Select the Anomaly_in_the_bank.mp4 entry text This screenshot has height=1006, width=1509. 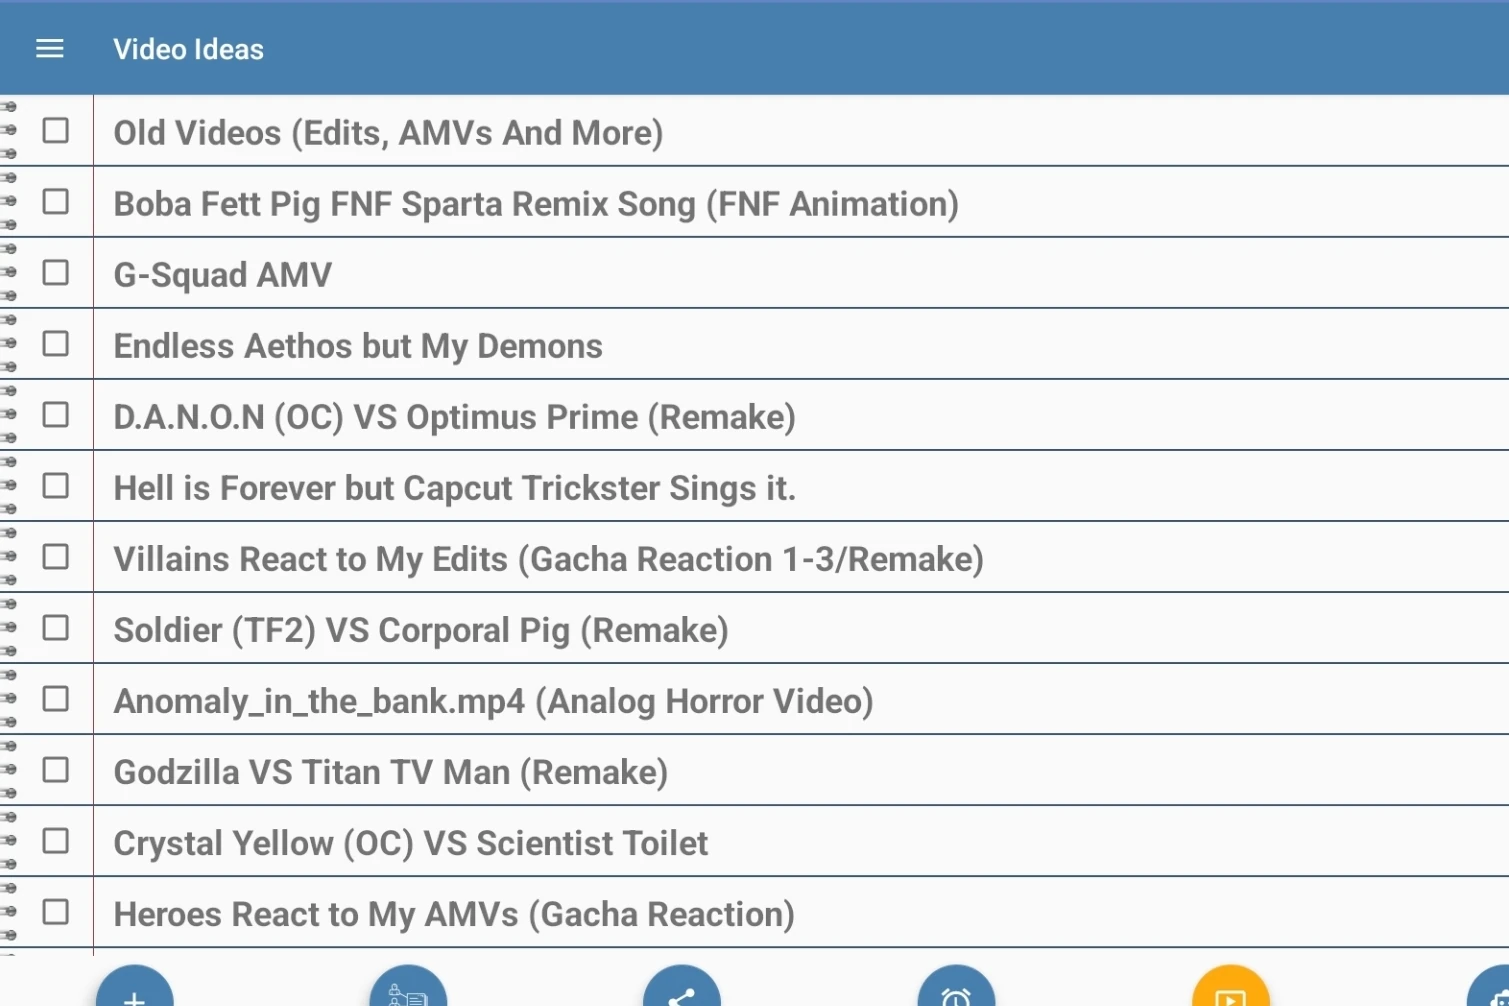[493, 701]
